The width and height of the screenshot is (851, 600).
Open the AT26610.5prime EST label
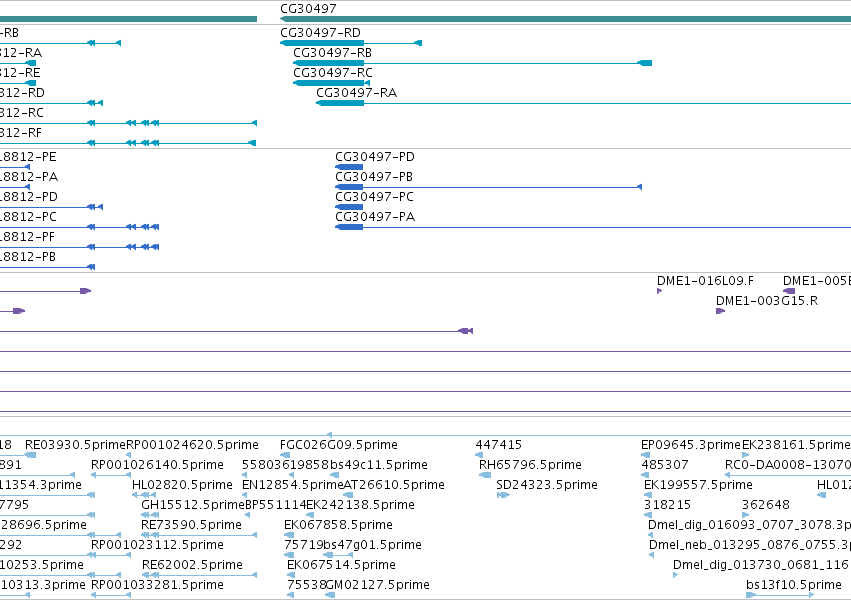pyautogui.click(x=395, y=485)
